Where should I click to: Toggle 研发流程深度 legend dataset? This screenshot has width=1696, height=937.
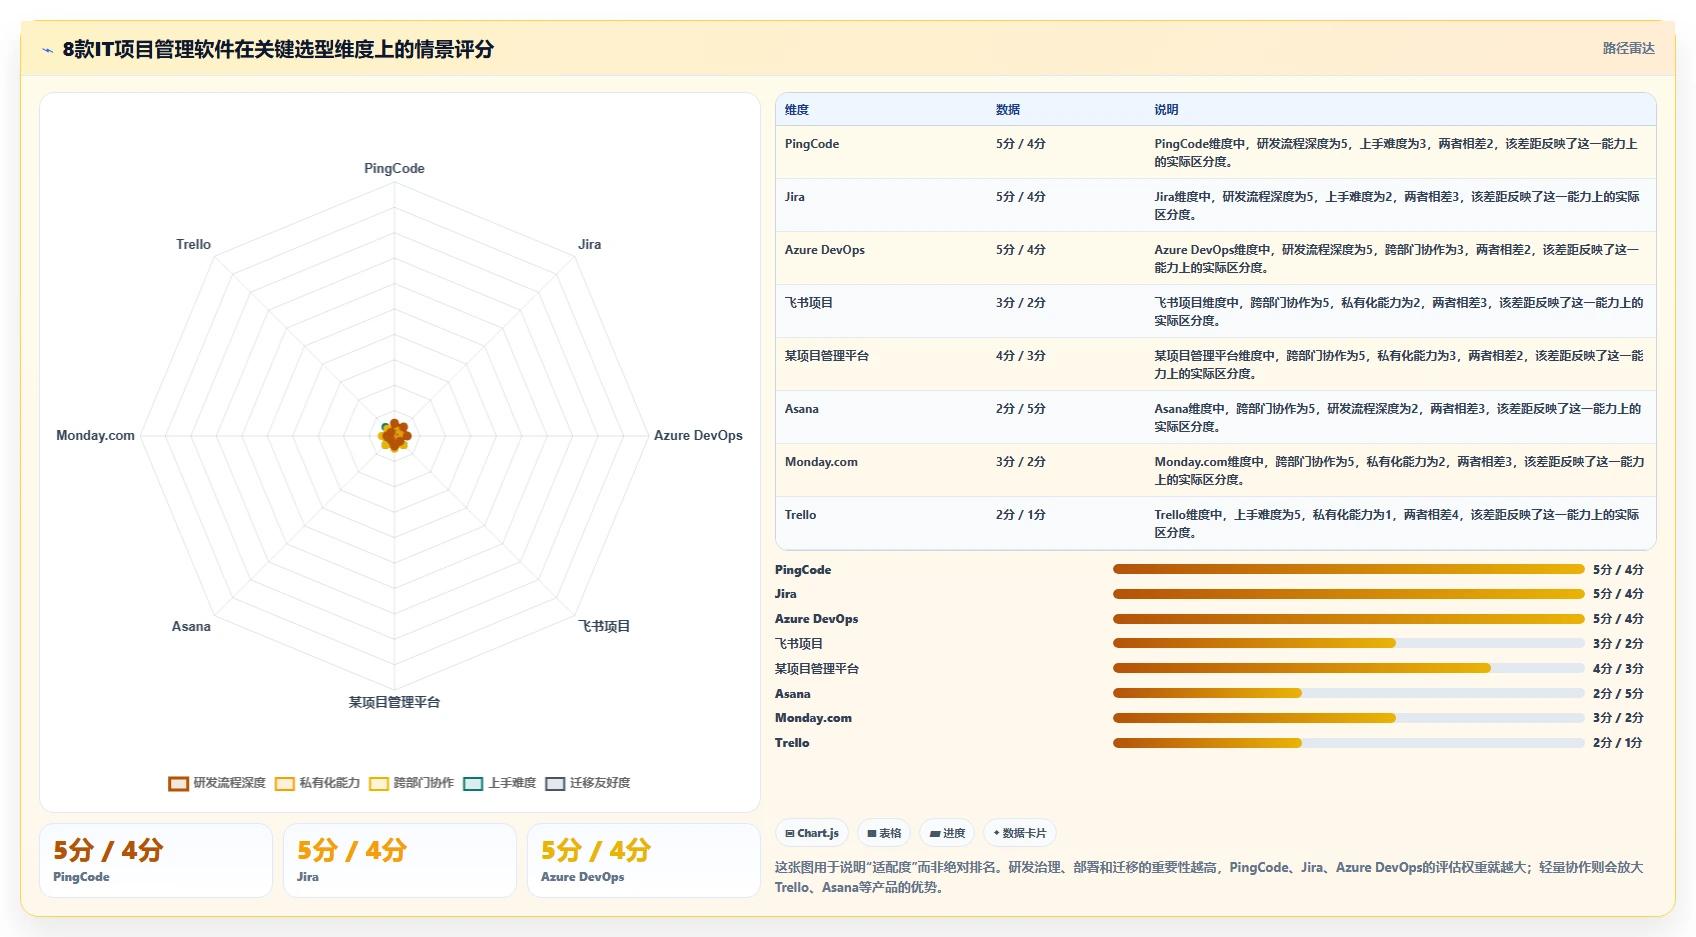coord(218,783)
